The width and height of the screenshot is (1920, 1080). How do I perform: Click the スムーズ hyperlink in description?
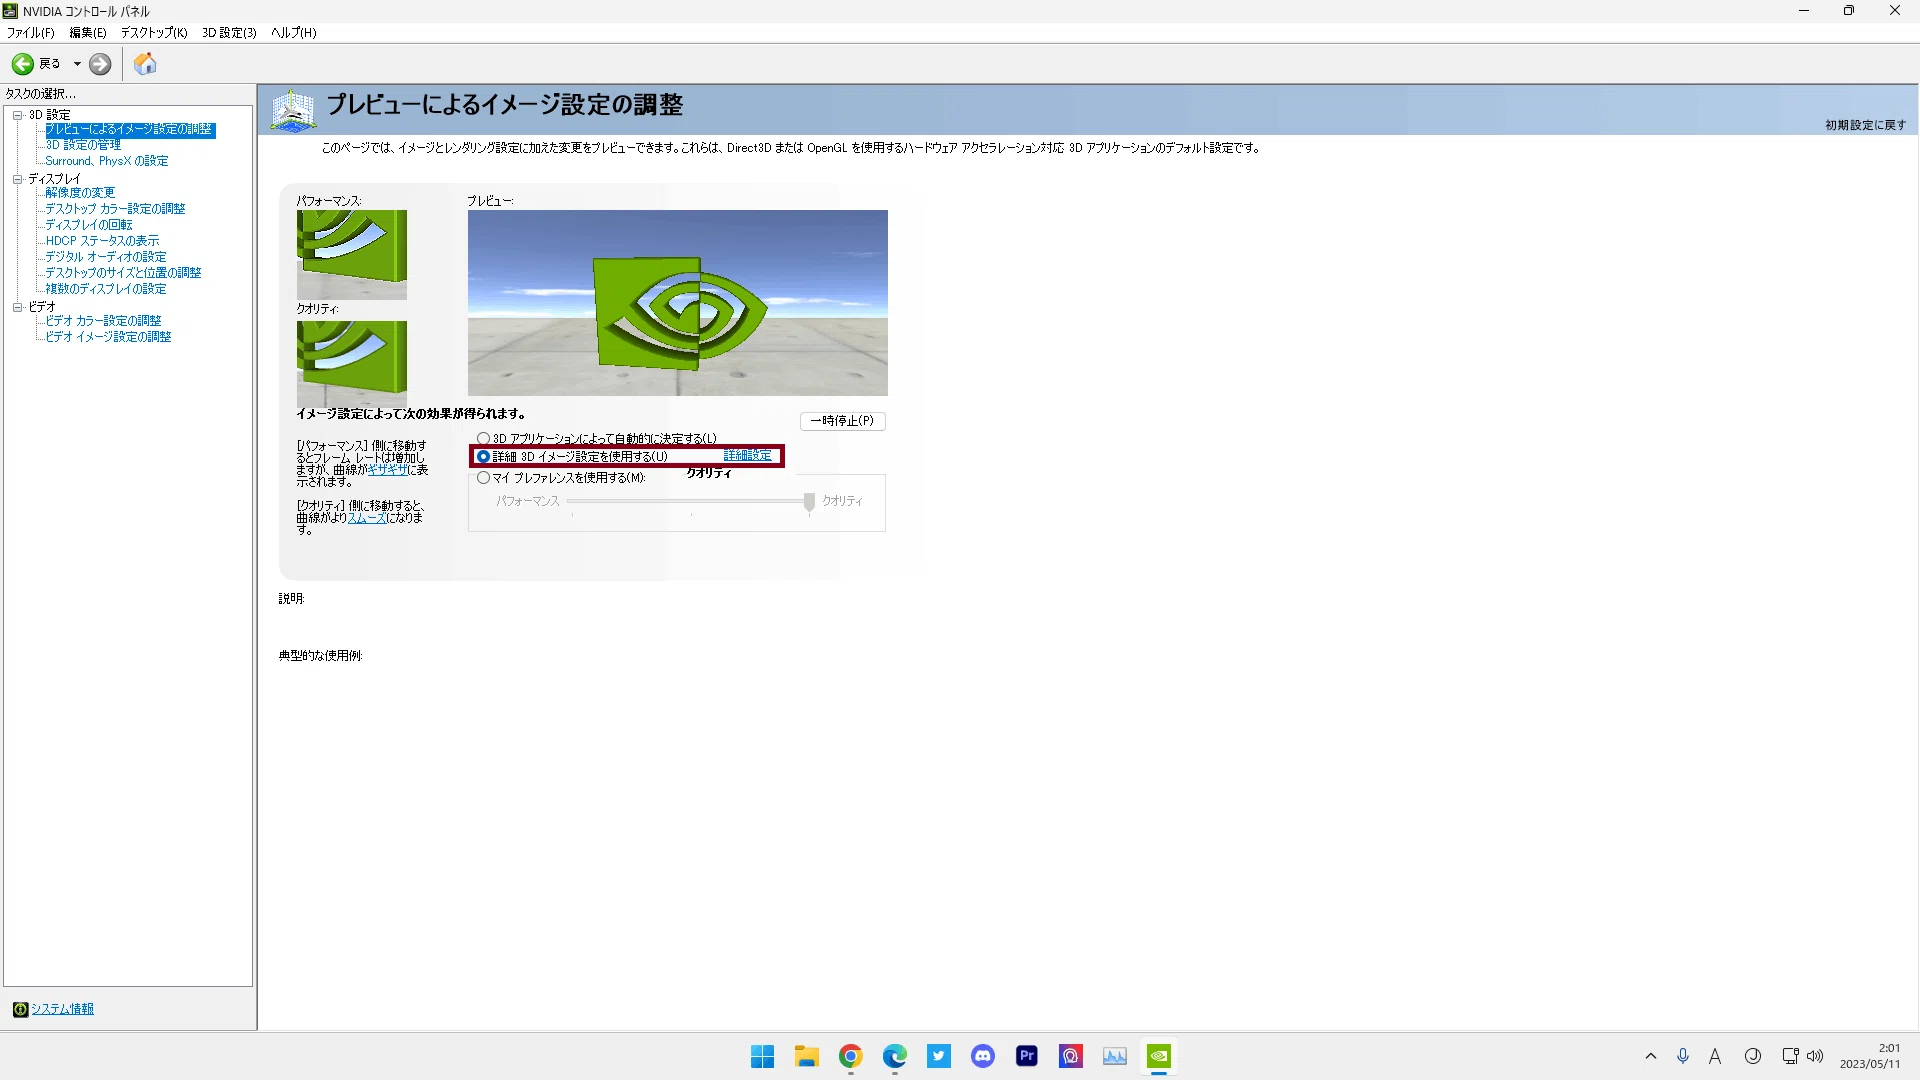(x=367, y=518)
